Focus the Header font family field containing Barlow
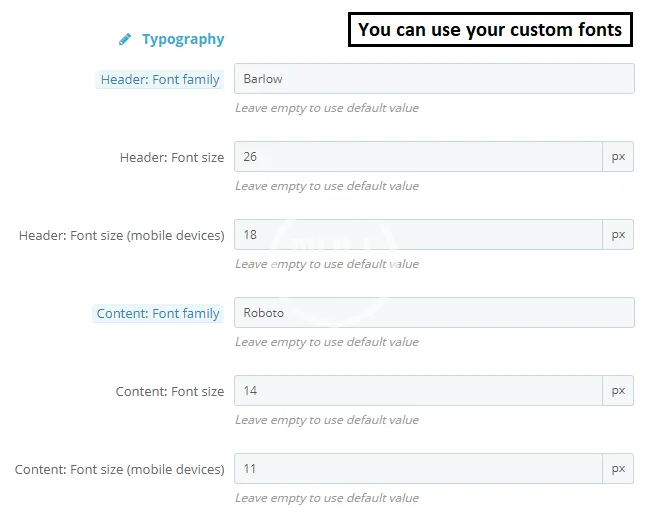 tap(433, 79)
